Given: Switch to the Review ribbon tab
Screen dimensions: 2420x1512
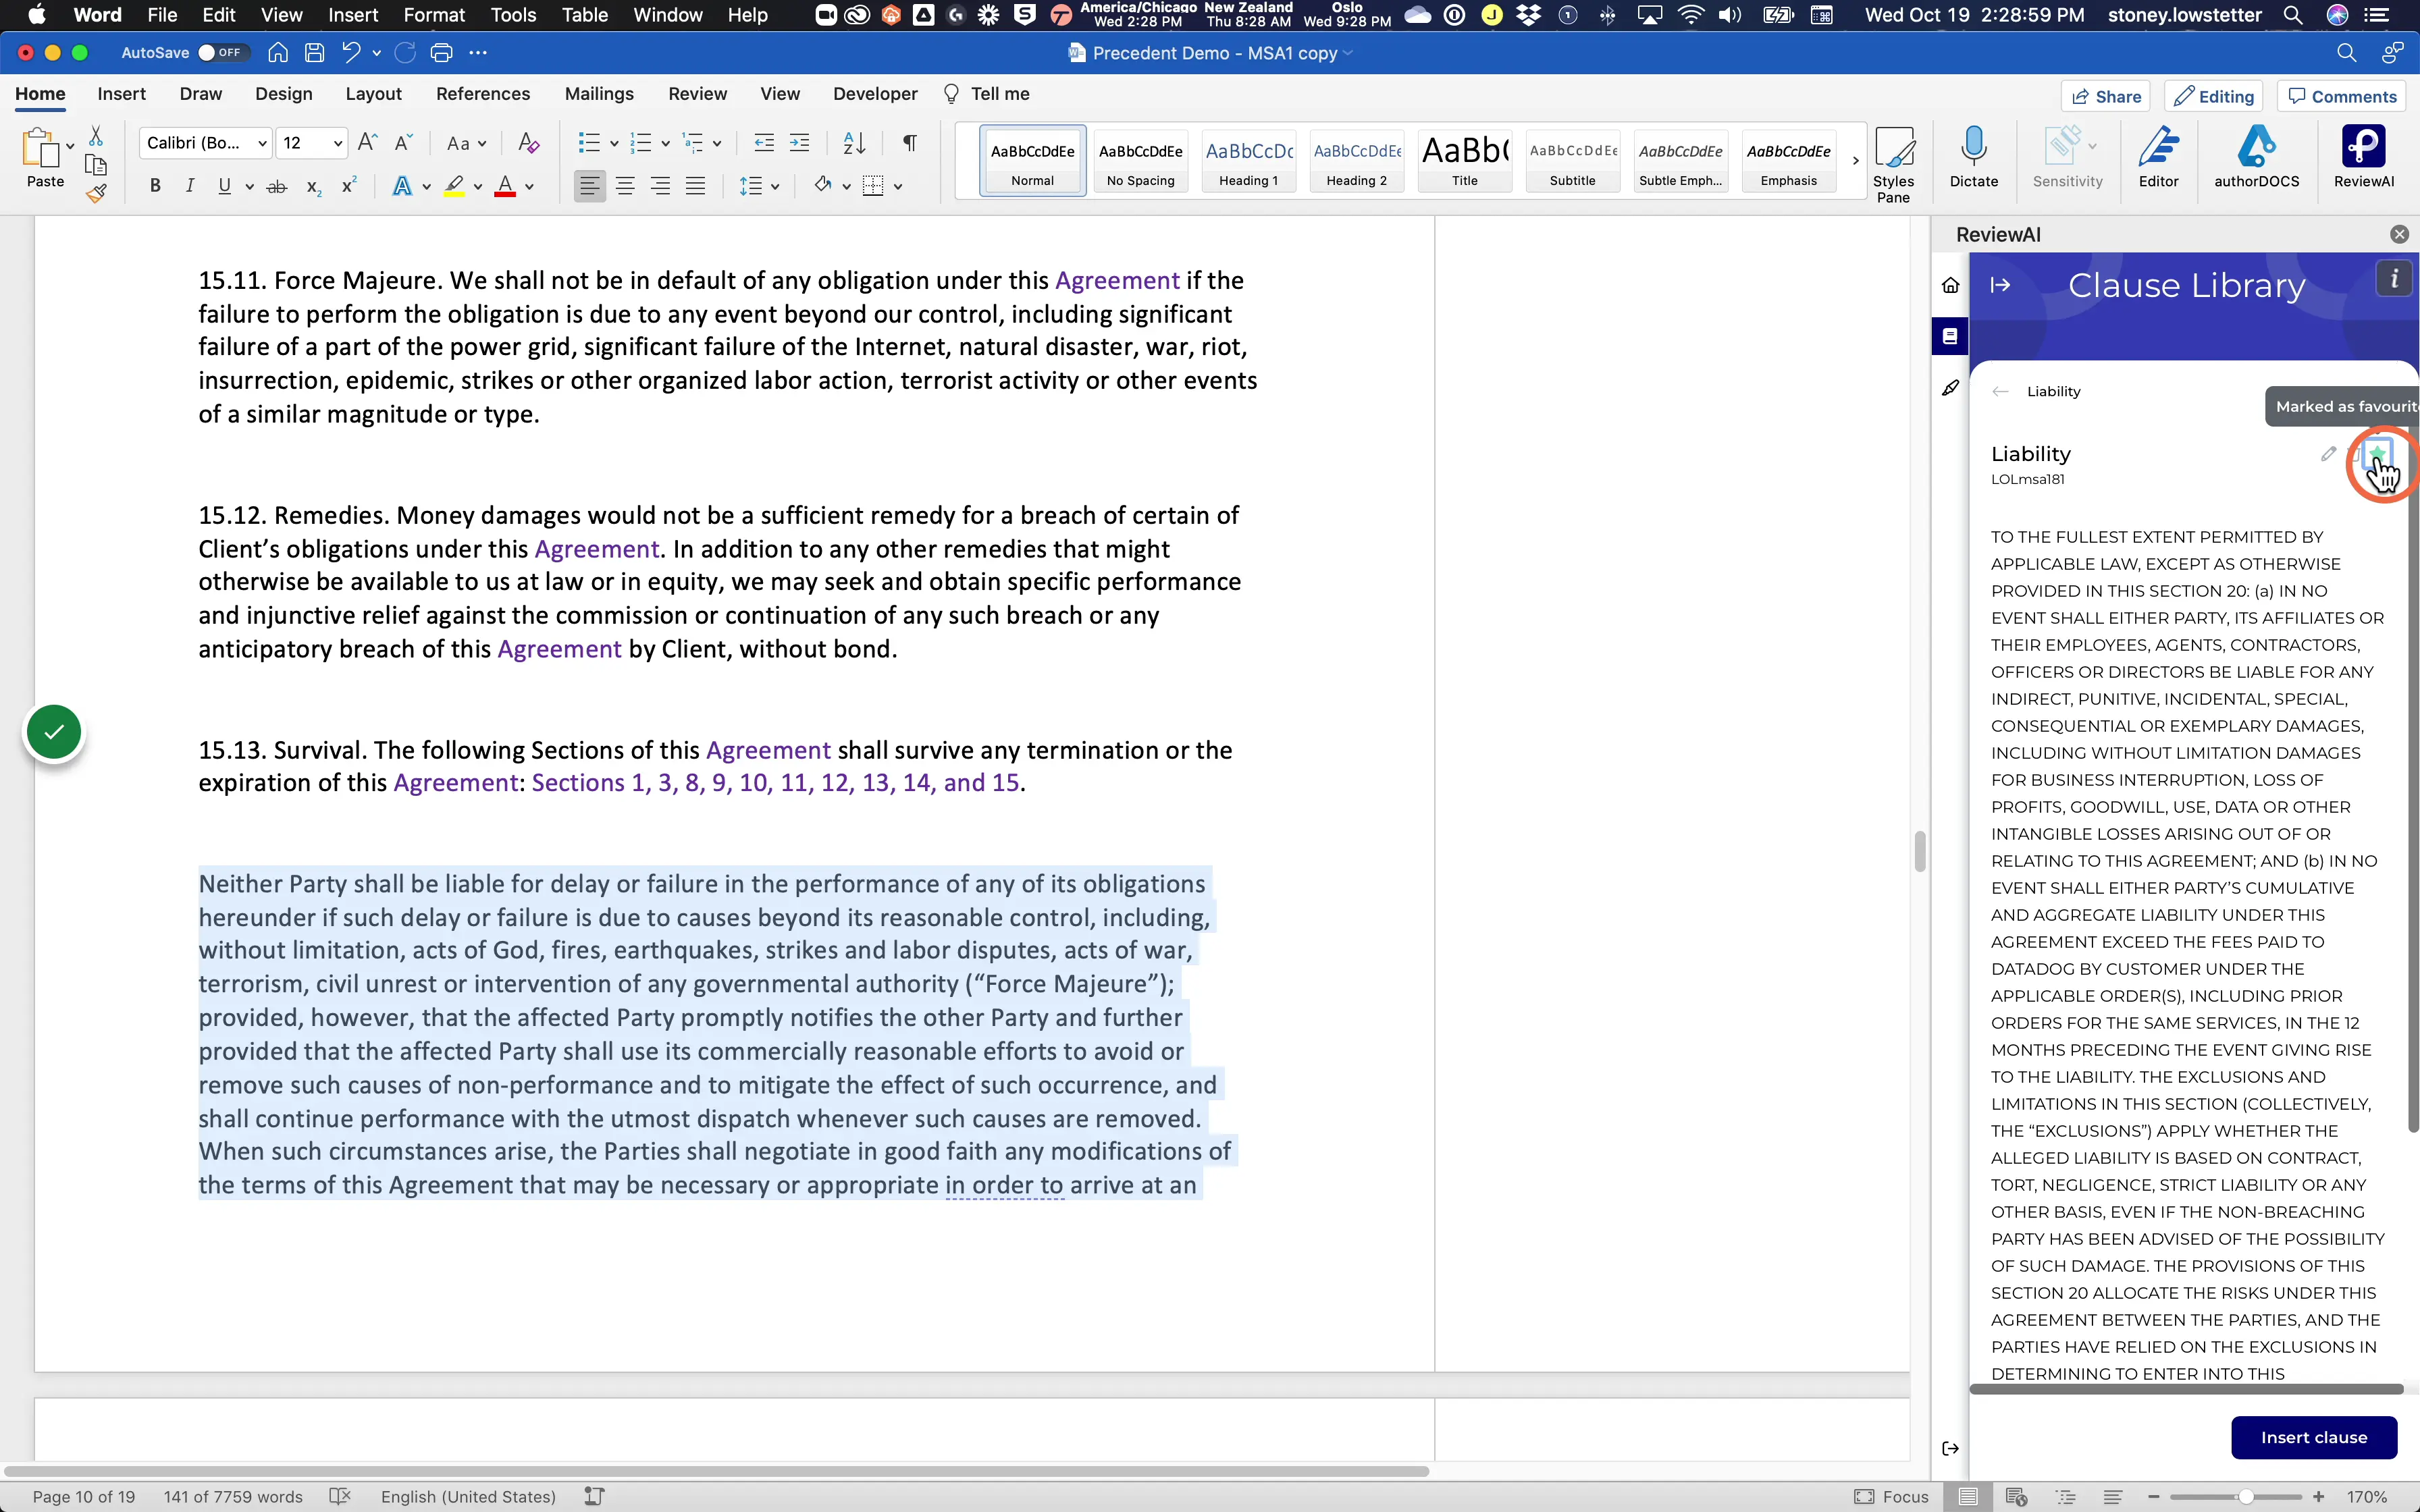Looking at the screenshot, I should coord(697,94).
